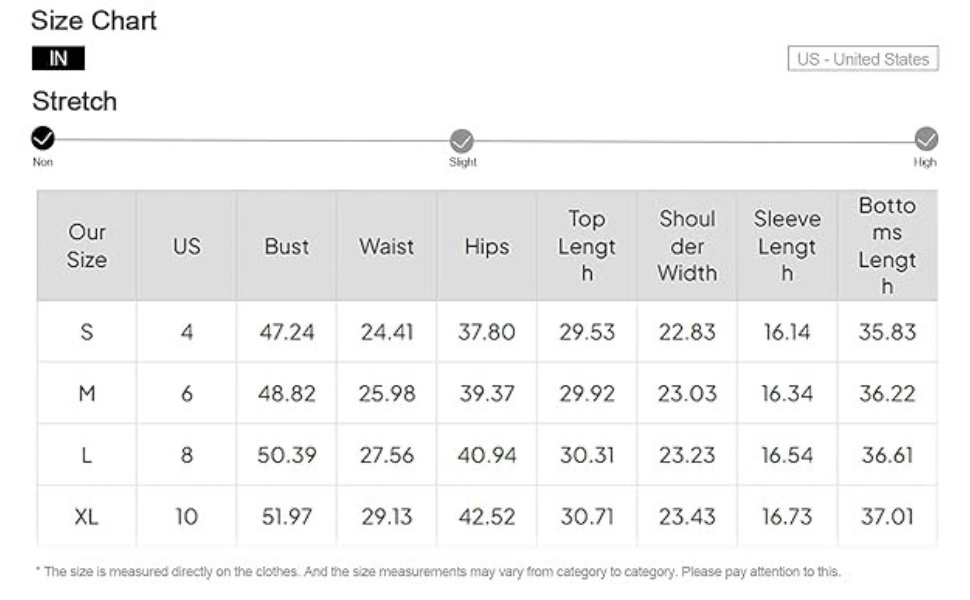This screenshot has height=600, width=970.
Task: Click the Size Chart heading
Action: pyautogui.click(x=94, y=20)
